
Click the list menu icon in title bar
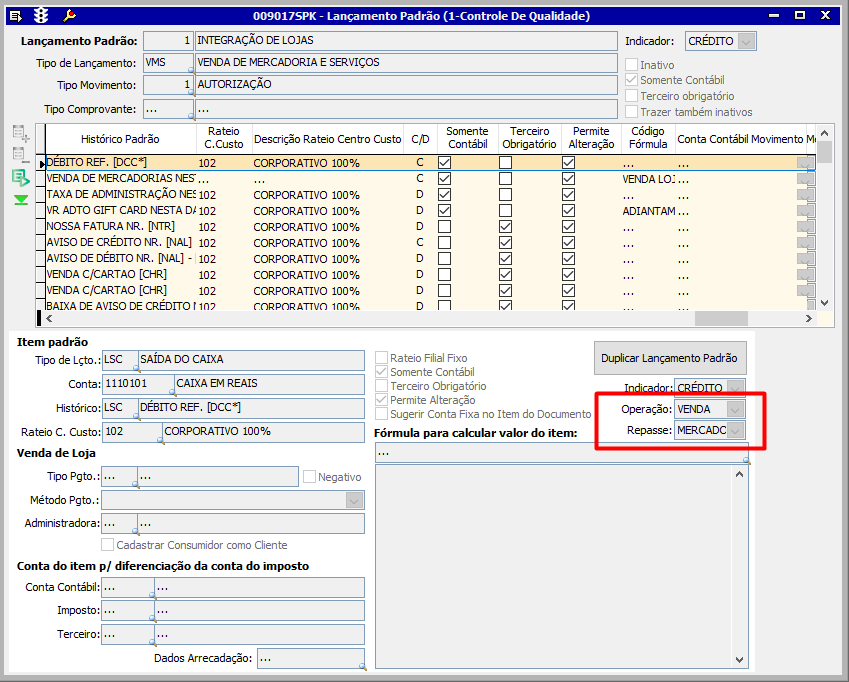(15, 15)
